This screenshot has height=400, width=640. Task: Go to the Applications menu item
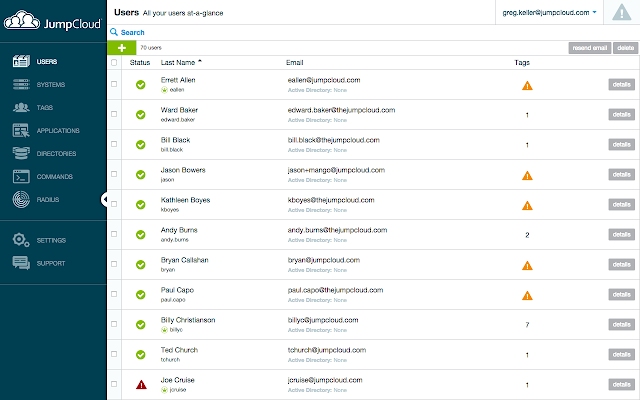pyautogui.click(x=58, y=131)
